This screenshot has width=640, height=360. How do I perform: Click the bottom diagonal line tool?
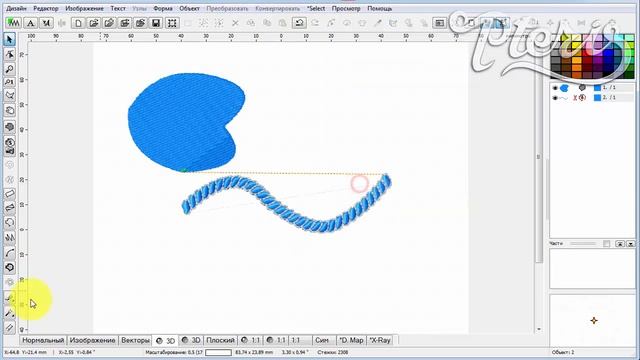click(9, 327)
